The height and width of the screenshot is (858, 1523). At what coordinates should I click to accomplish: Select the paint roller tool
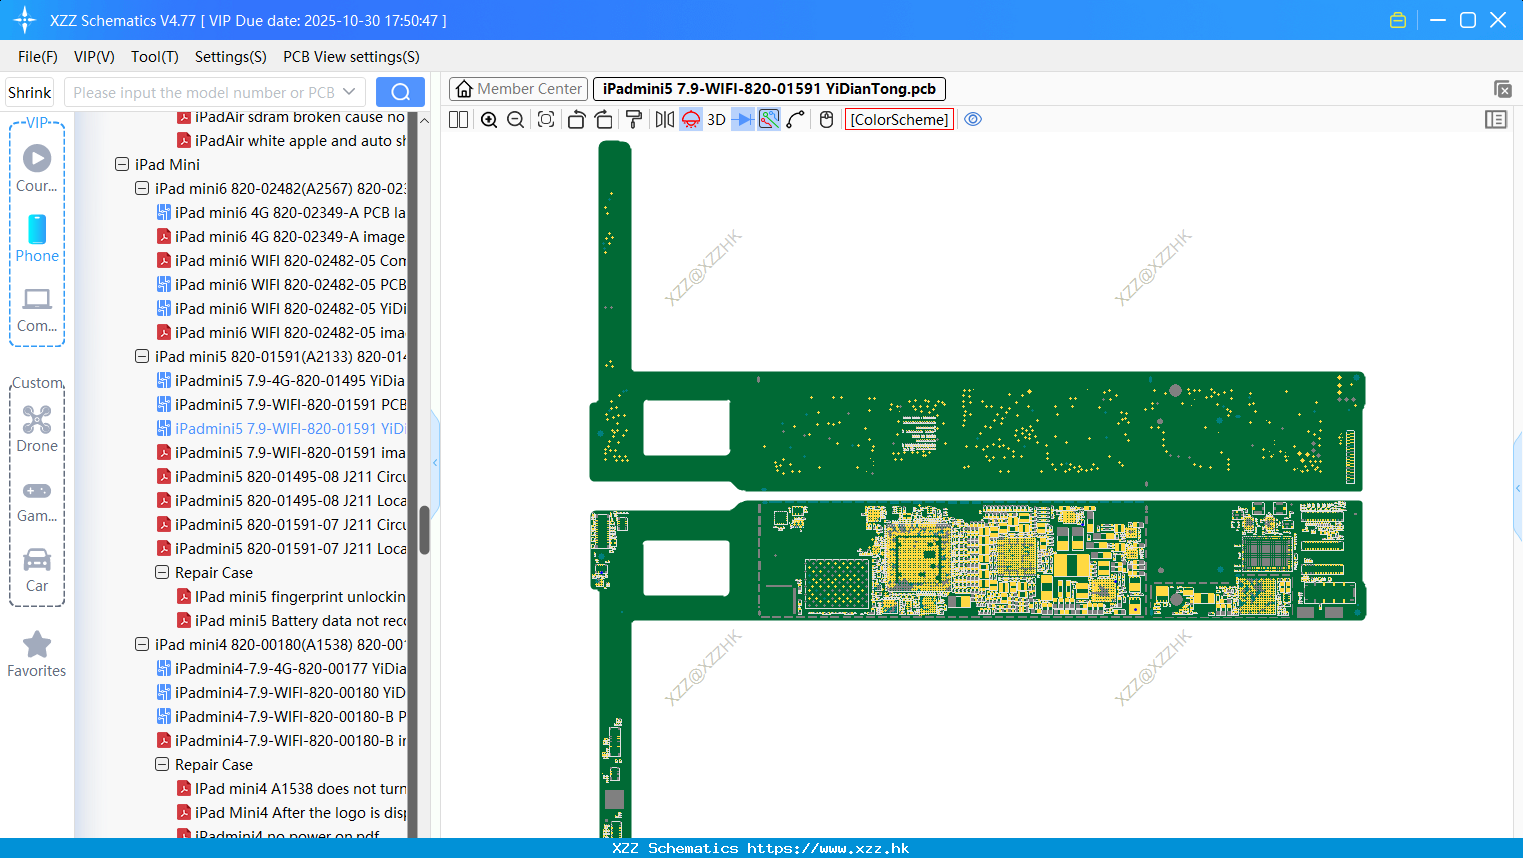(x=633, y=120)
